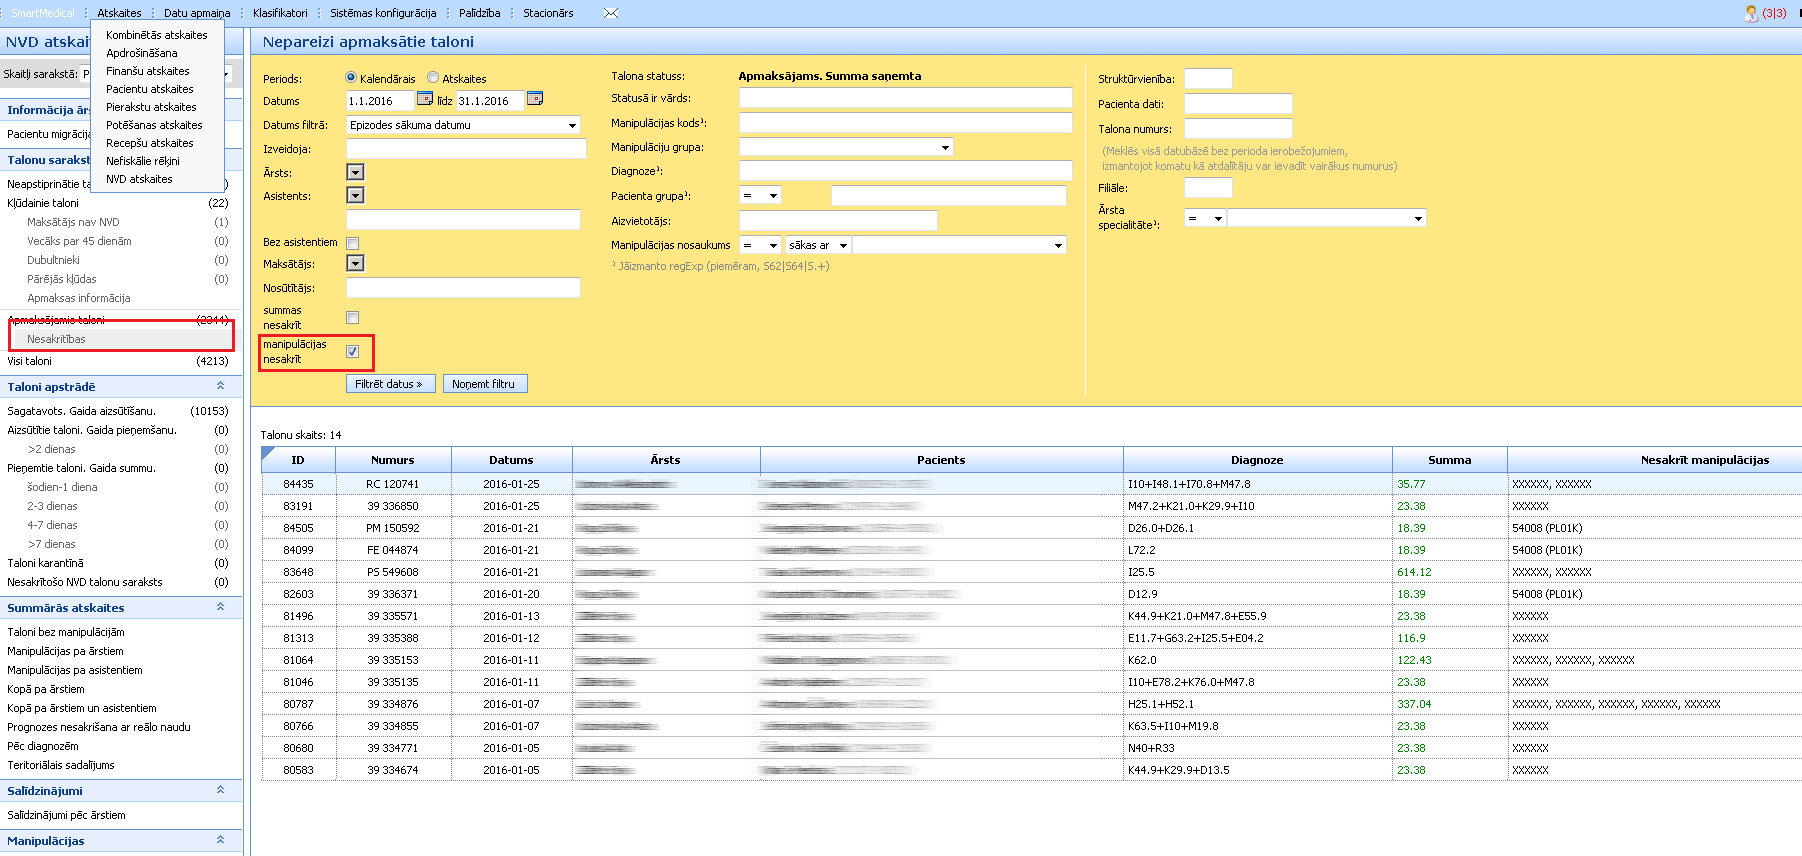Open the Asistents selector arrow button
Viewport: 1802px width, 856px height.
pyautogui.click(x=355, y=195)
